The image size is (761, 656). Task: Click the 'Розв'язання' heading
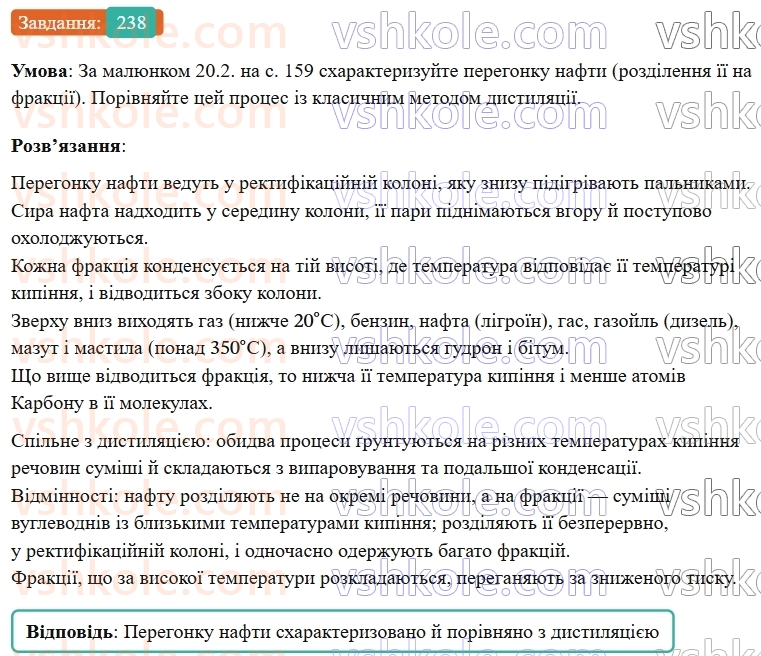pyautogui.click(x=66, y=146)
